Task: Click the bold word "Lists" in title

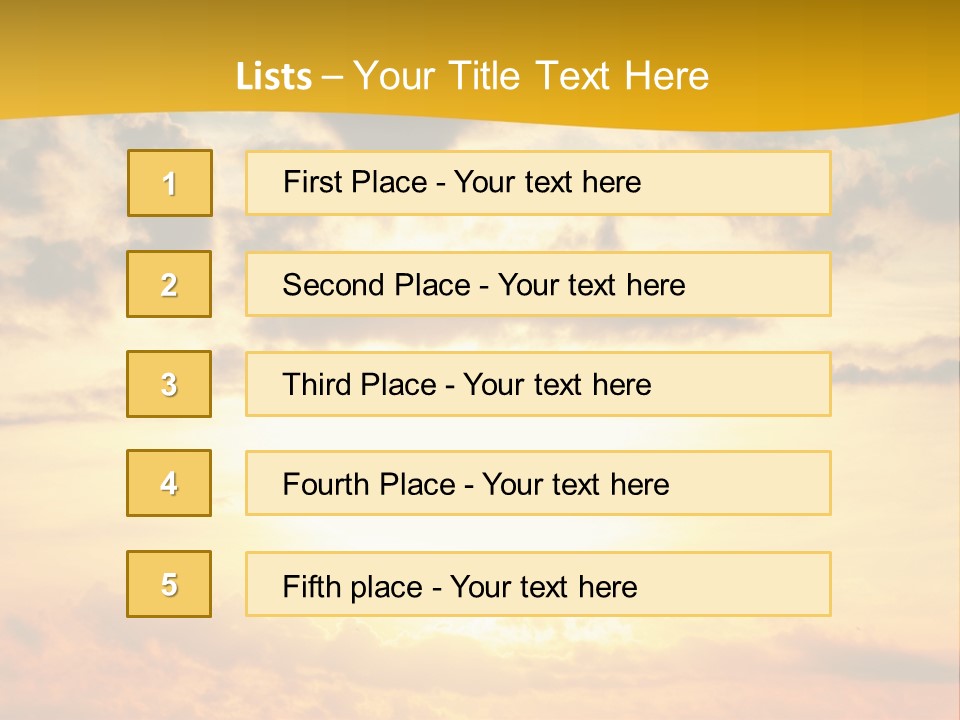Action: point(273,77)
